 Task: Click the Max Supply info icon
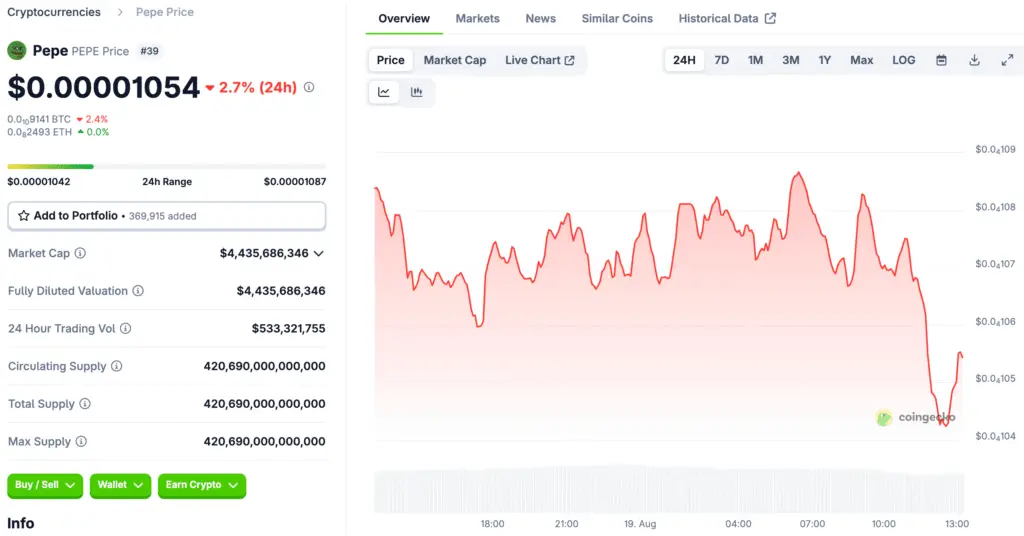click(81, 442)
